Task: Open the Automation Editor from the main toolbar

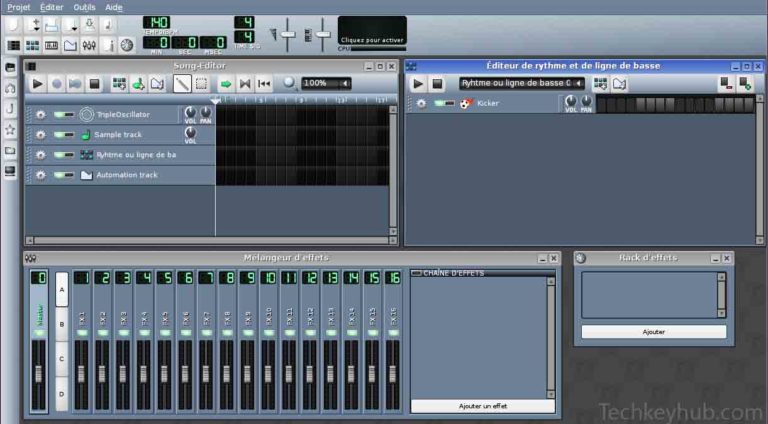Action: tap(70, 45)
